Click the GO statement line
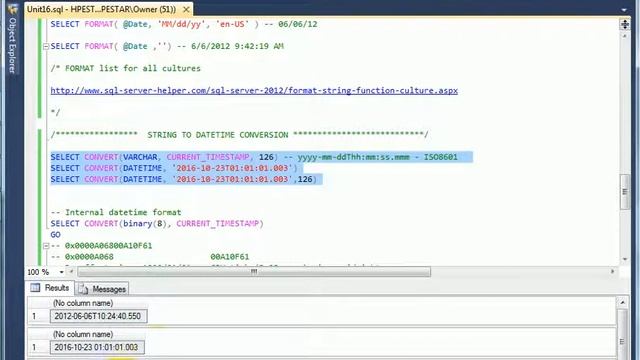Image resolution: width=640 pixels, height=360 pixels. (x=56, y=235)
